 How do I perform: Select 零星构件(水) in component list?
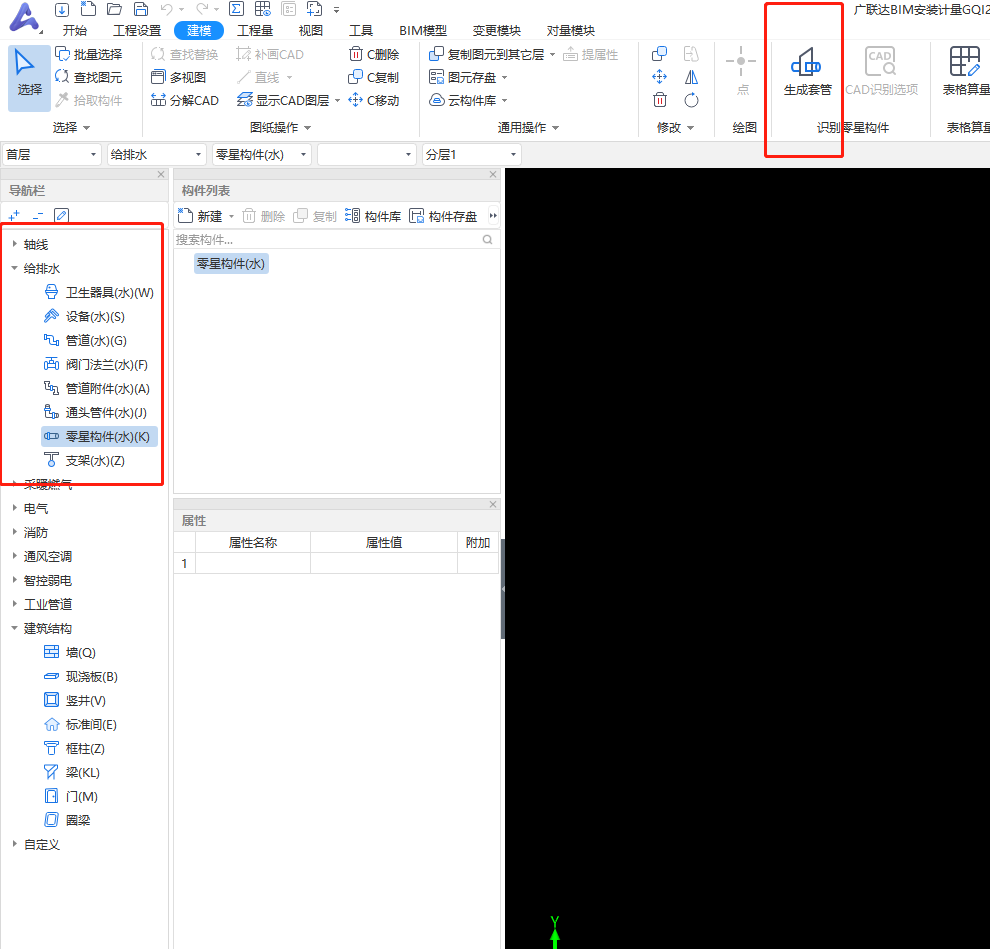[x=231, y=263]
